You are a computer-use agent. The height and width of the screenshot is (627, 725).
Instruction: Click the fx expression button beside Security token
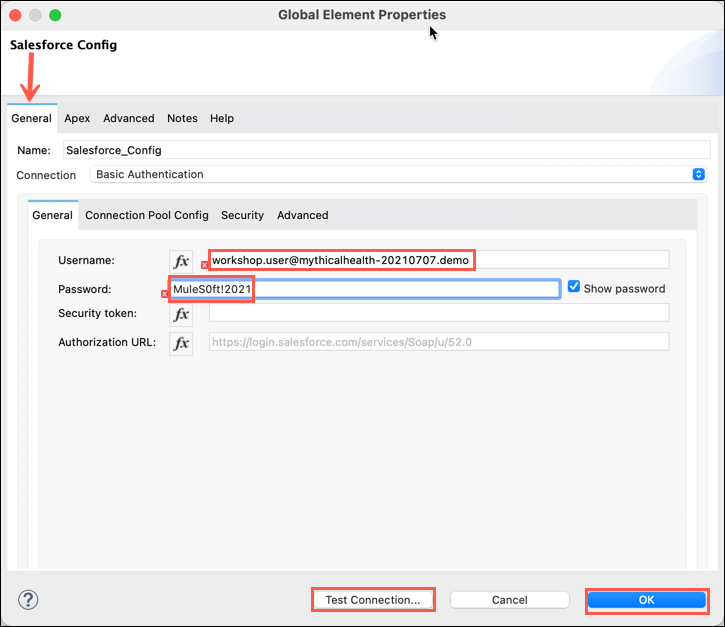181,314
